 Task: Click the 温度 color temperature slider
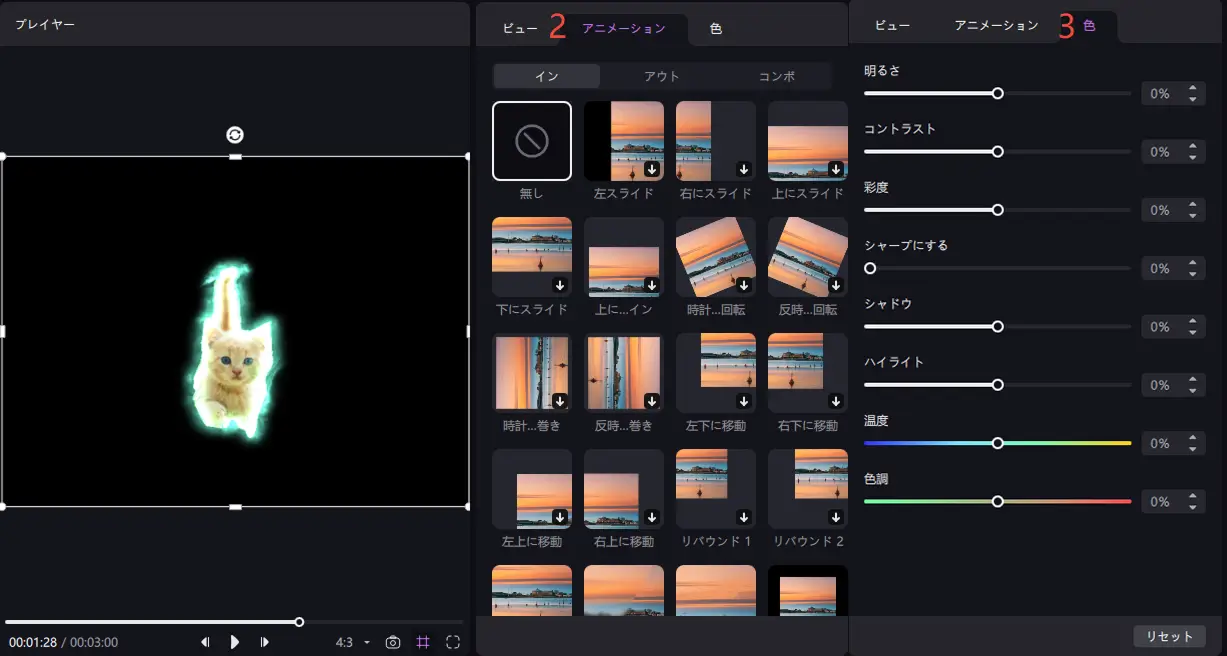(x=997, y=443)
